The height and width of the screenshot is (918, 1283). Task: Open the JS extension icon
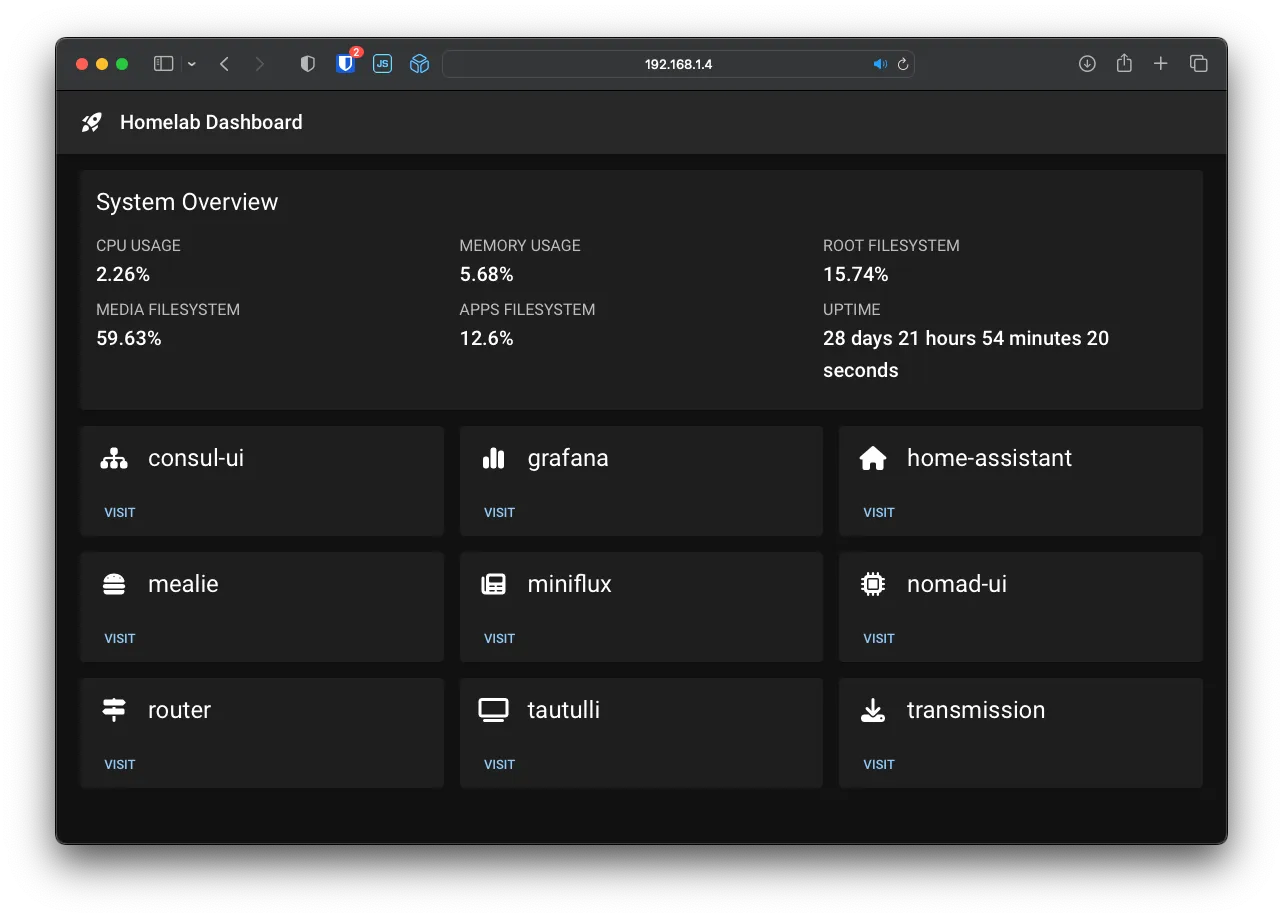click(382, 64)
